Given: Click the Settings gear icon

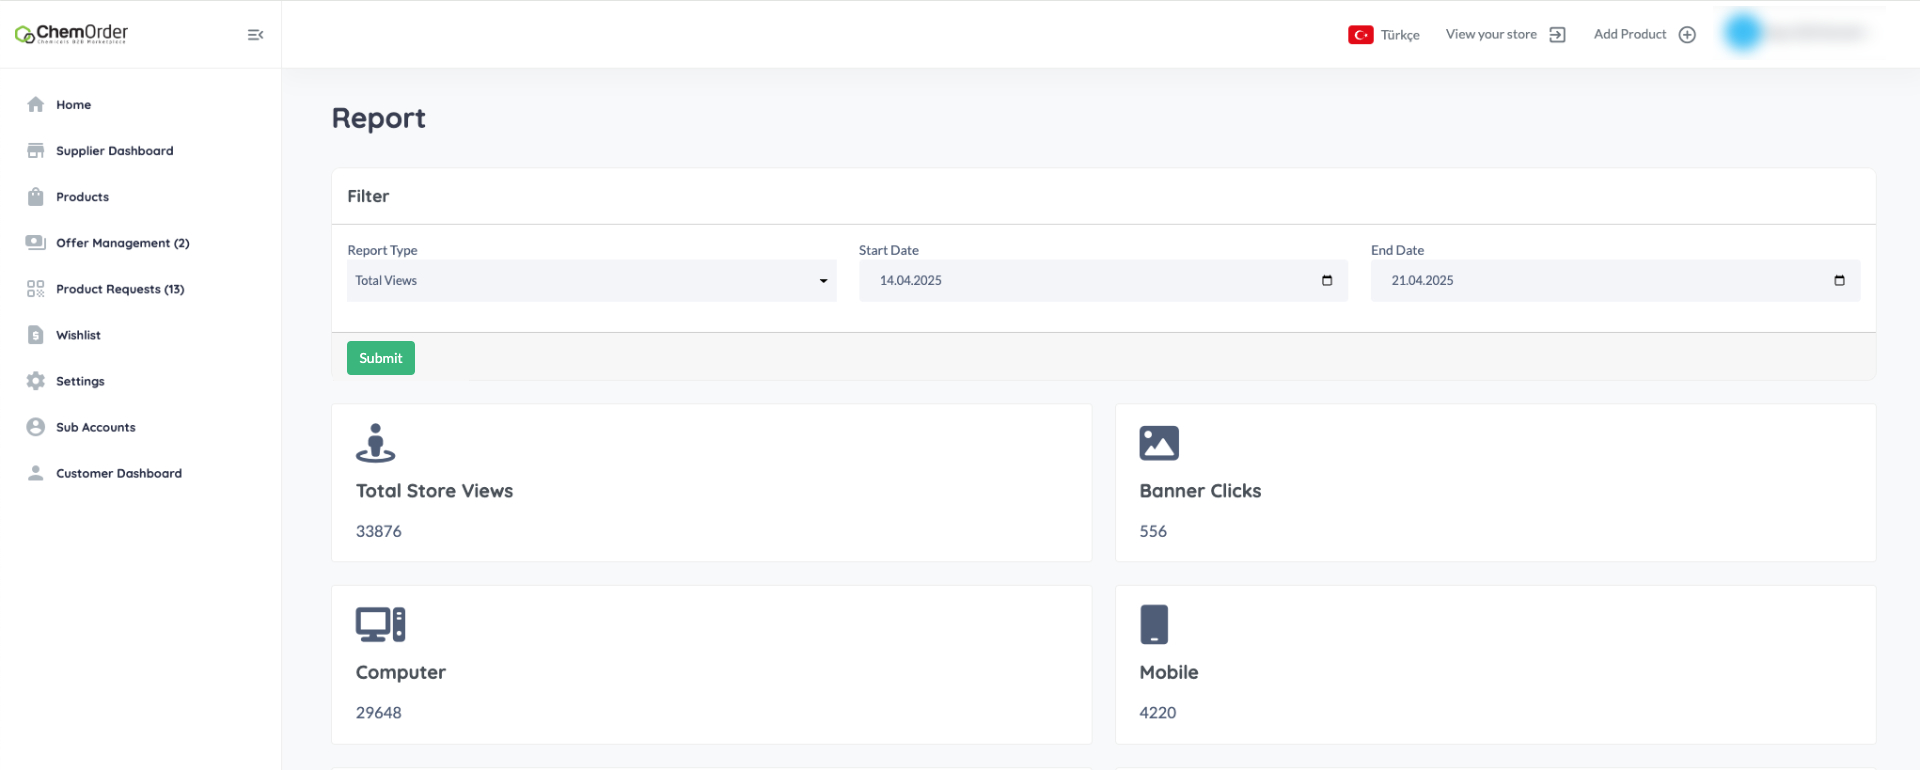Looking at the screenshot, I should pos(36,381).
